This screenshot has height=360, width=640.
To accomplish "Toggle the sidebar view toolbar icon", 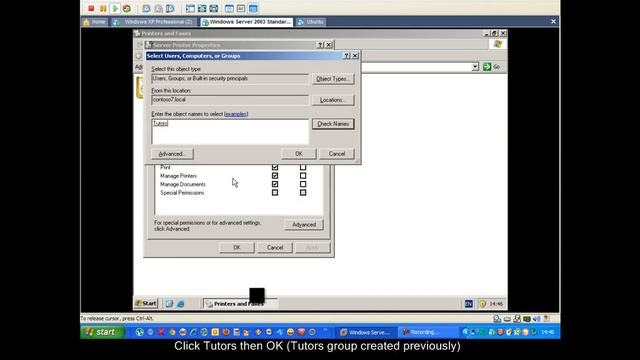I will tap(190, 8).
